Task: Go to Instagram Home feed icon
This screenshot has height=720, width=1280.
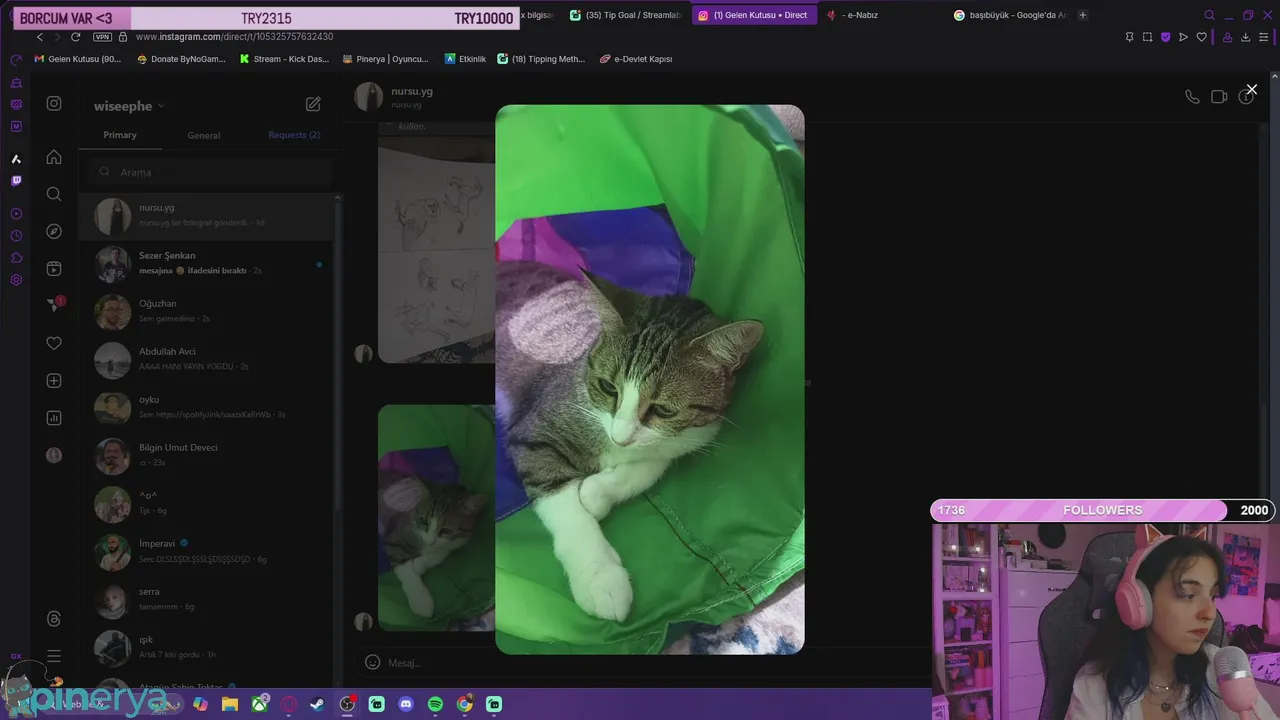Action: tap(54, 157)
